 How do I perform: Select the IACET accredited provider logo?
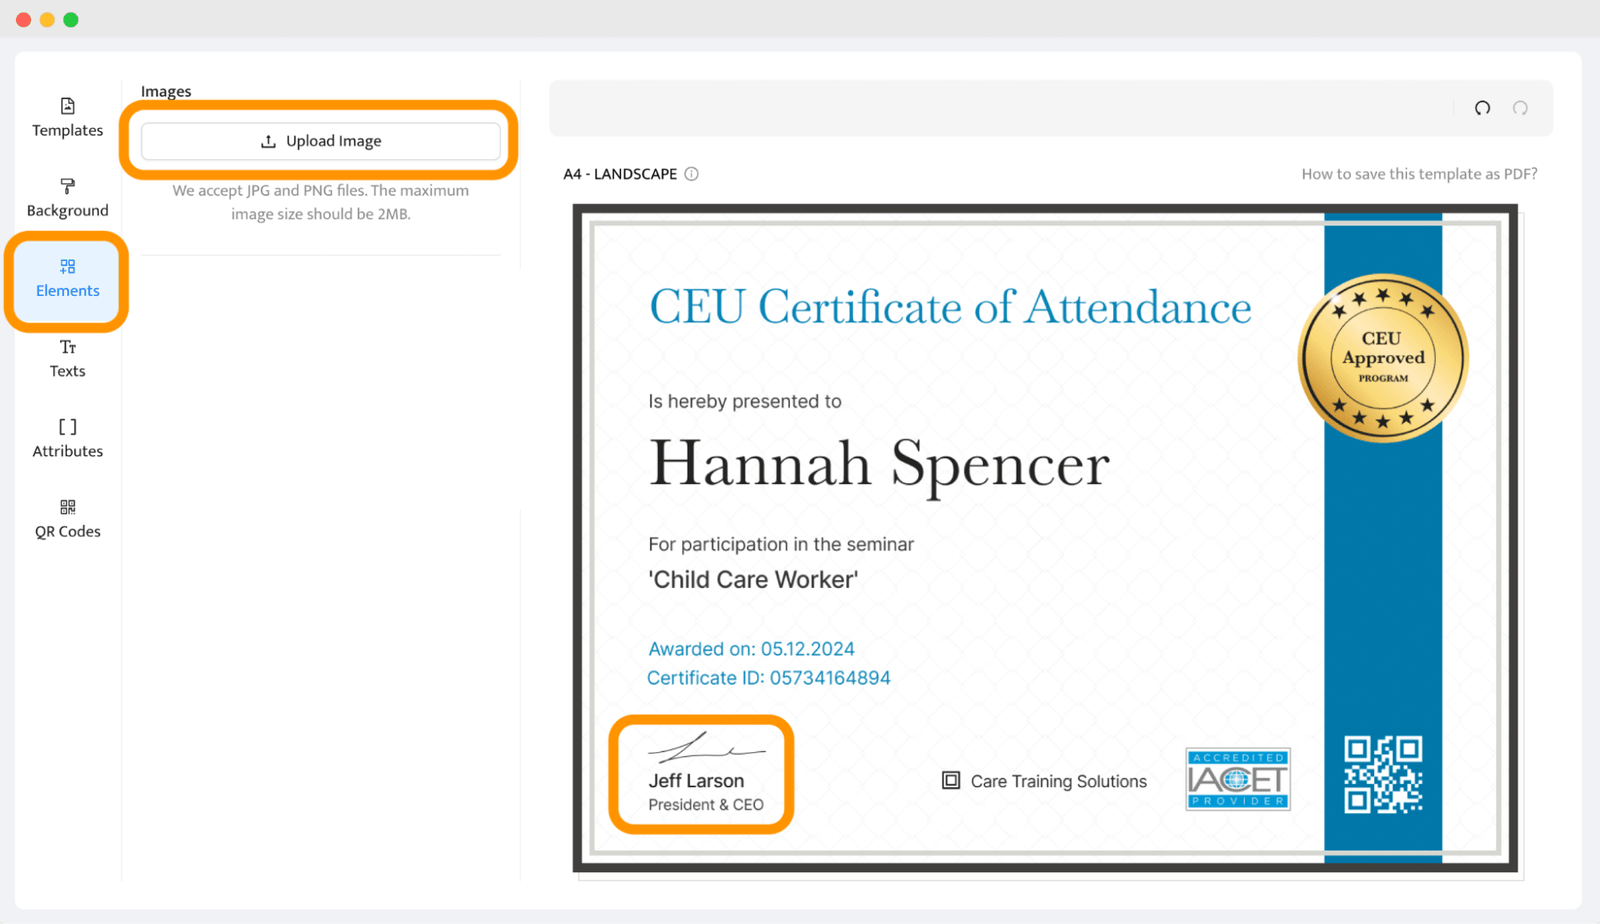1237,779
